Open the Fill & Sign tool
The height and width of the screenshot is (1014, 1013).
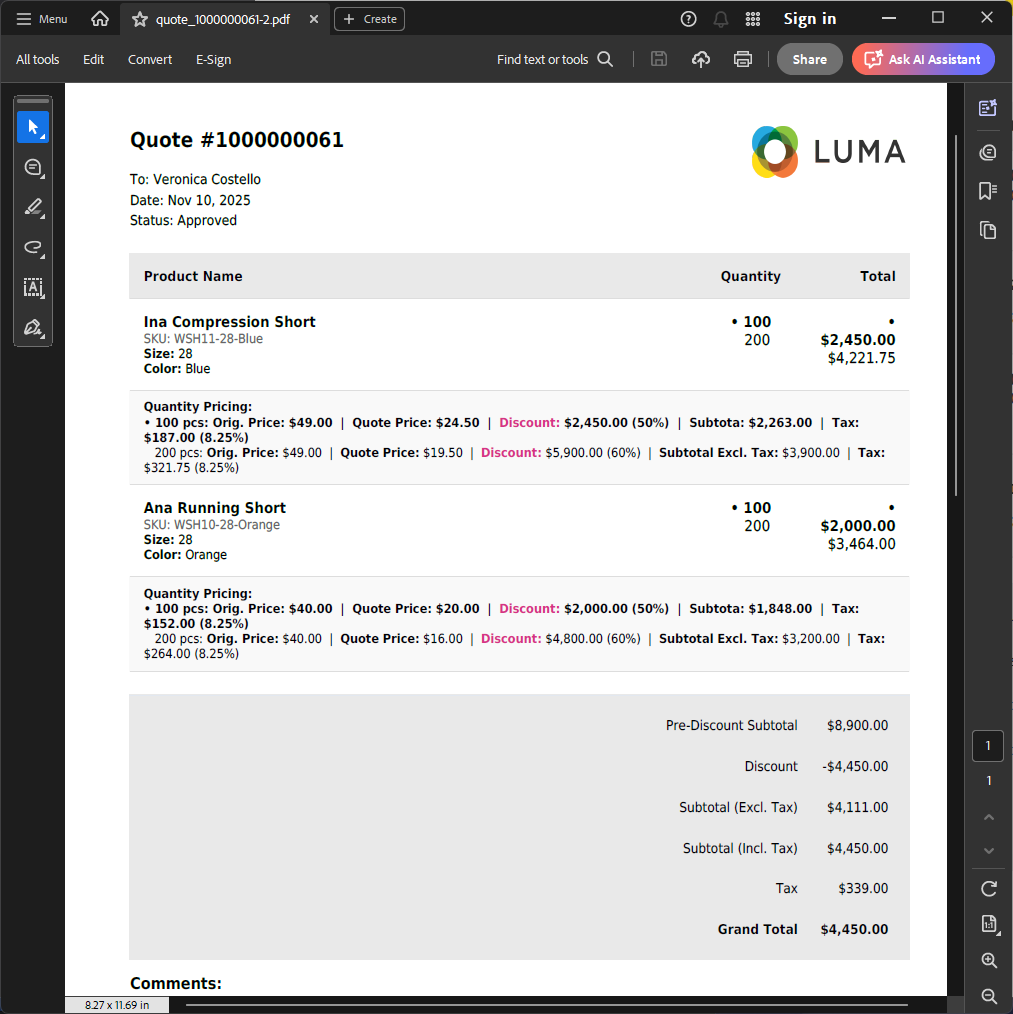33,328
